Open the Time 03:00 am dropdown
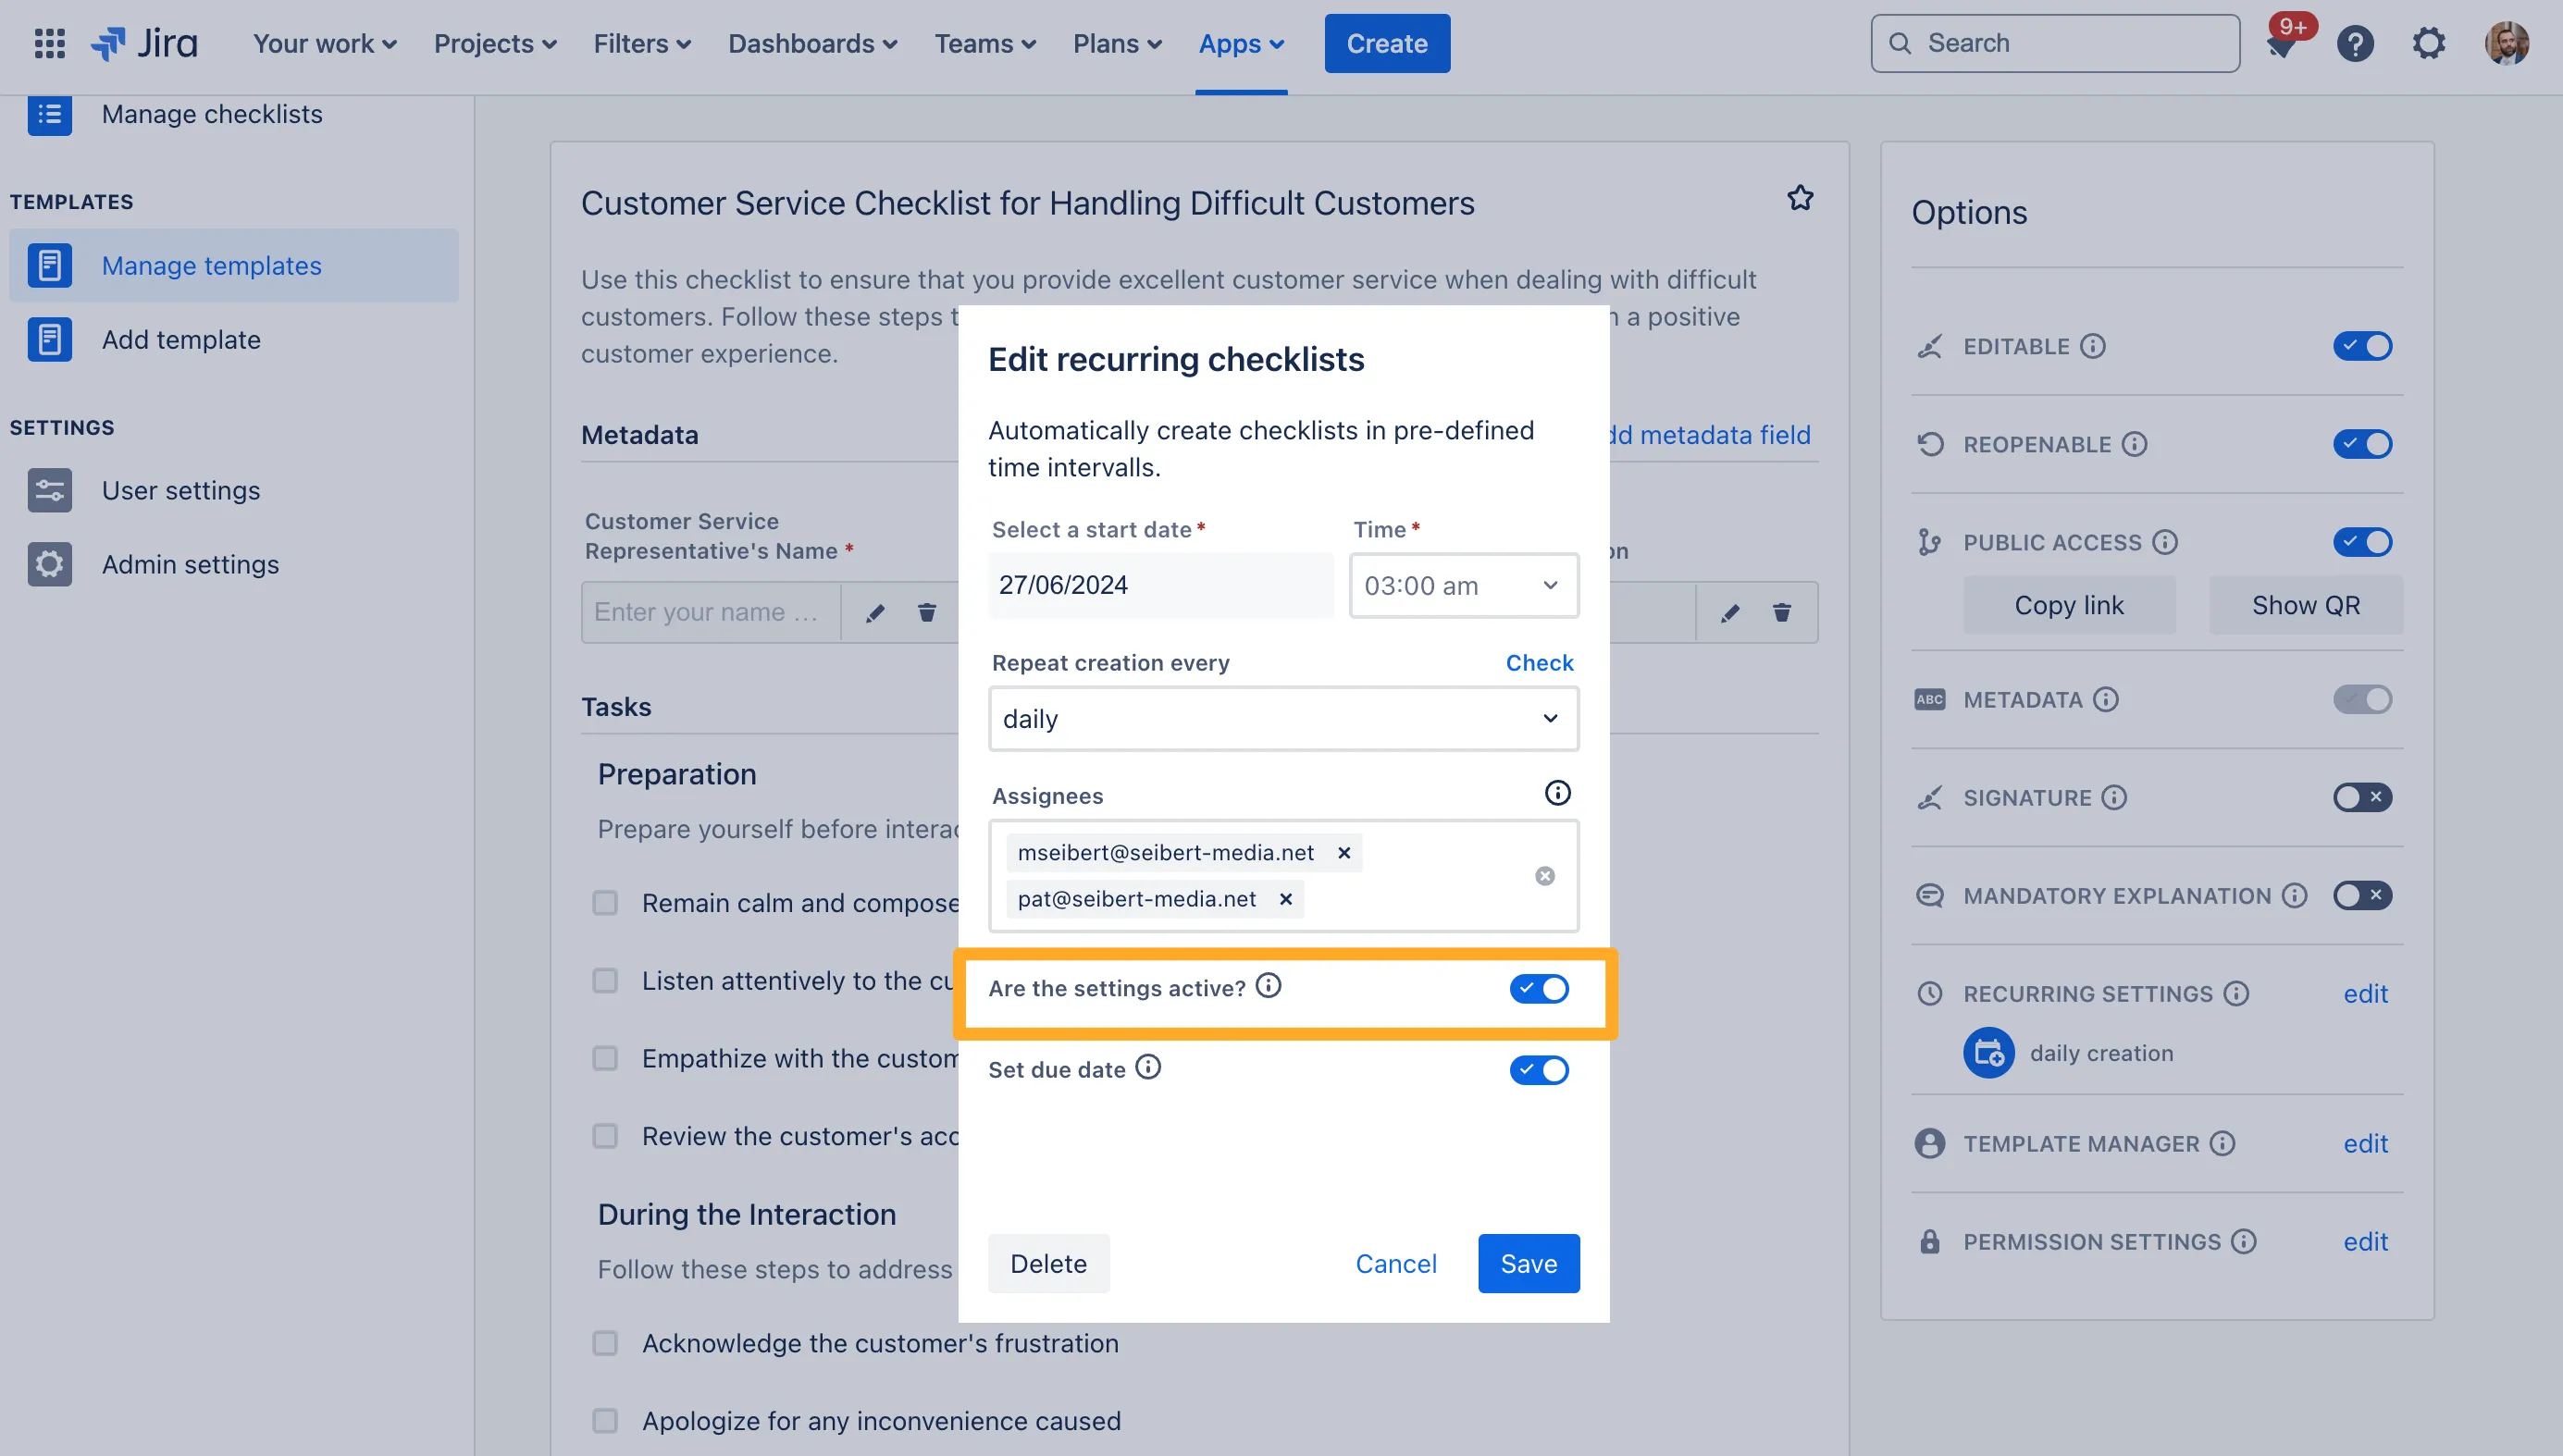Screen dimensions: 2563x1456 [x=1463, y=585]
